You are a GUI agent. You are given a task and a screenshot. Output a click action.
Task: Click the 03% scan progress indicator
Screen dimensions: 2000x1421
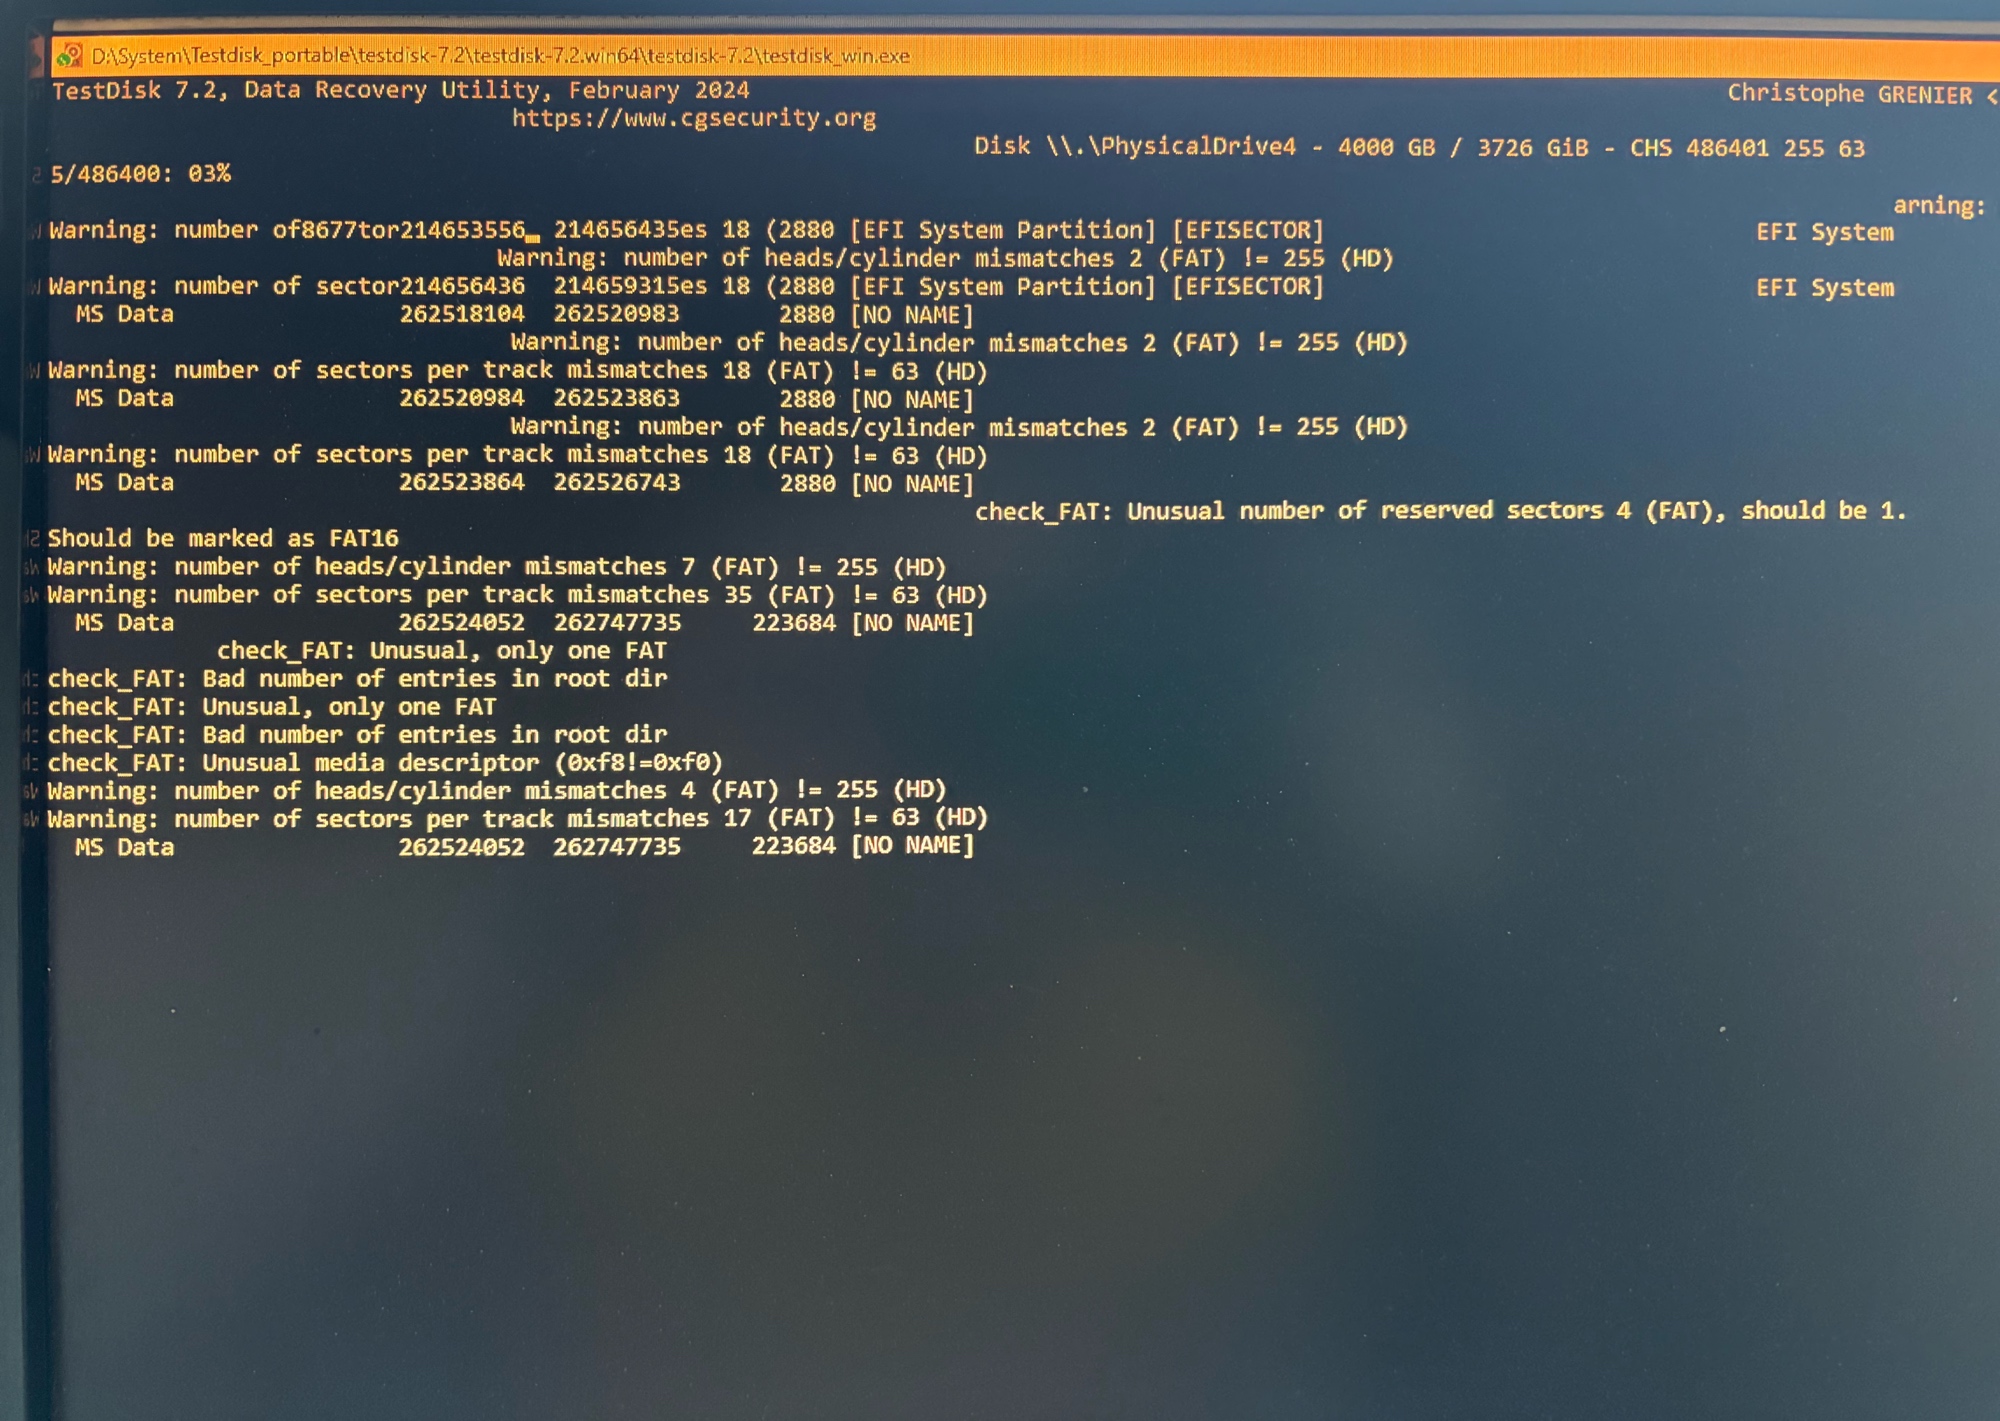(209, 174)
